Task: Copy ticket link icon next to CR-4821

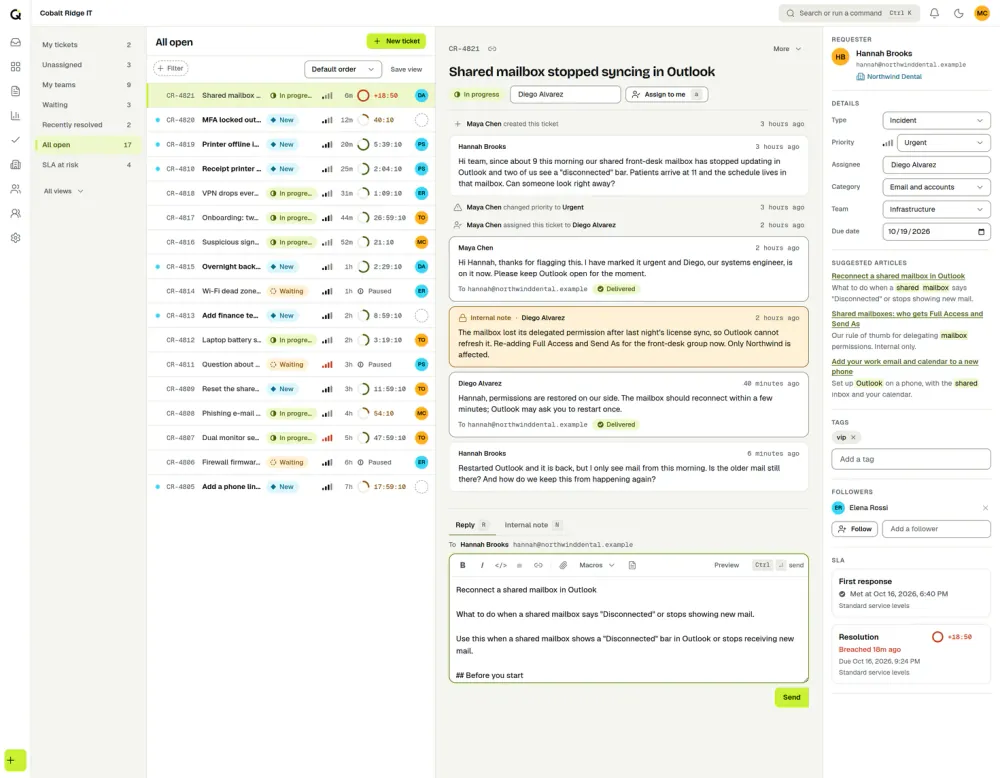Action: click(x=492, y=48)
